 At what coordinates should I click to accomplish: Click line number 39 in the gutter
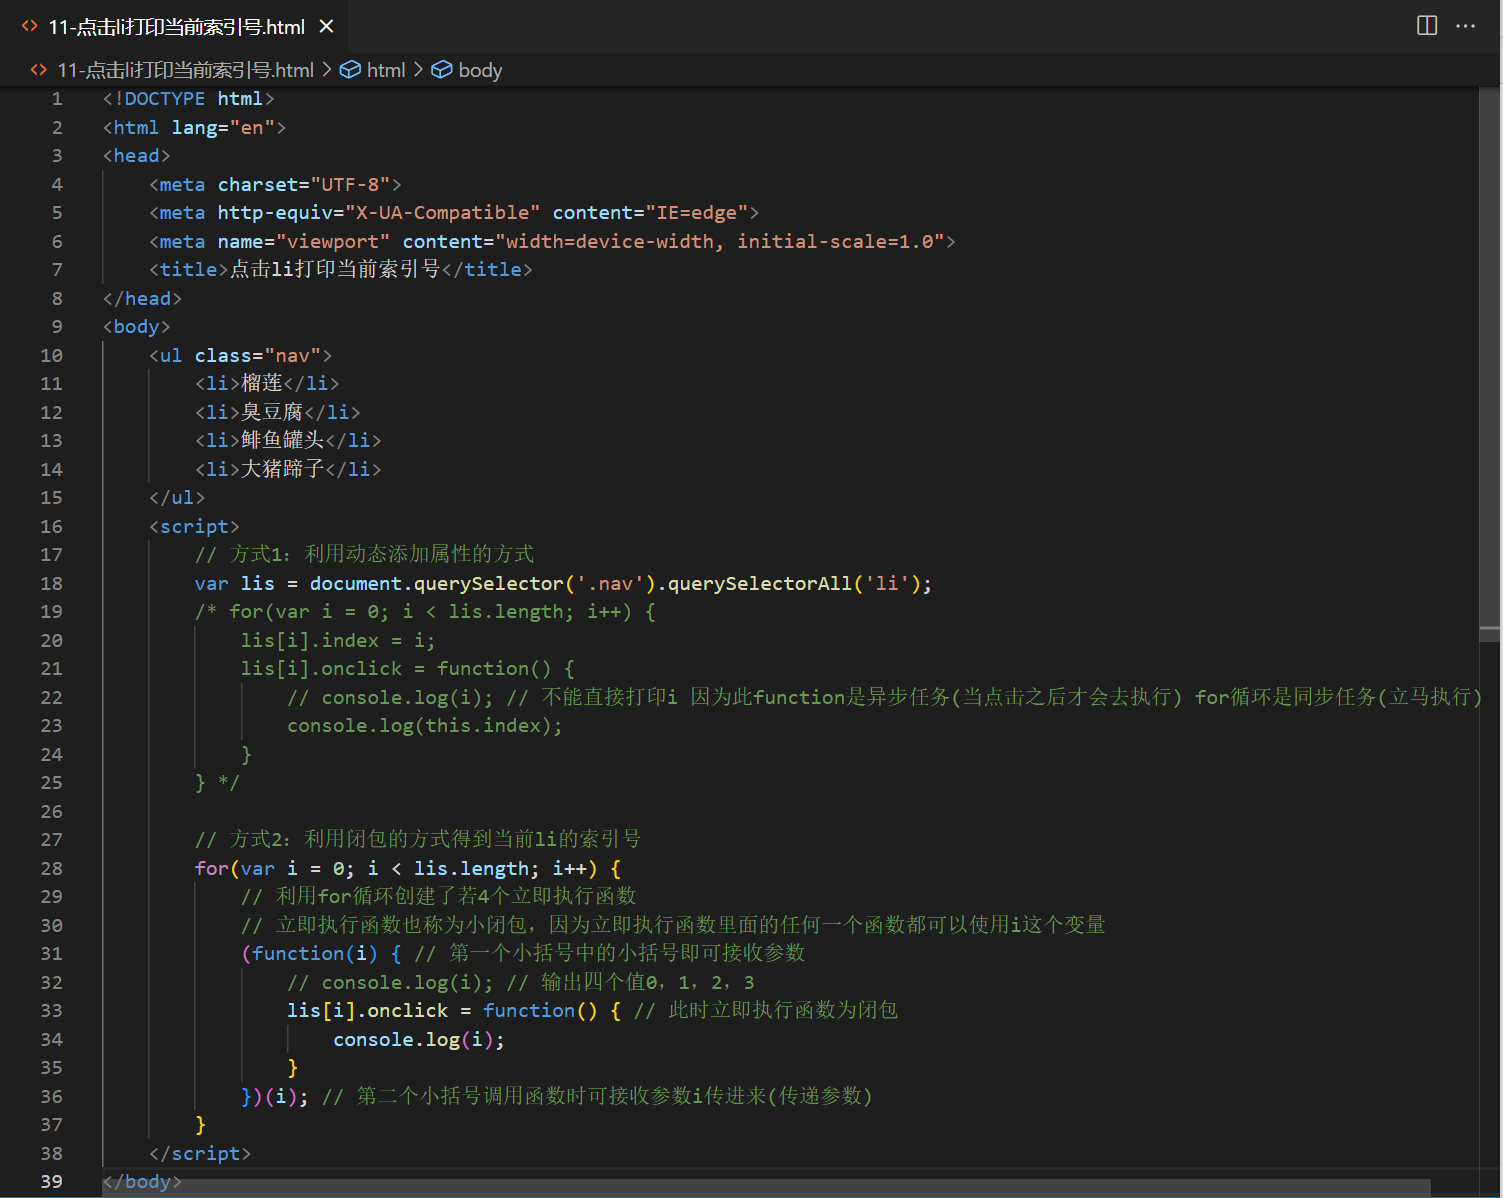[x=51, y=1182]
